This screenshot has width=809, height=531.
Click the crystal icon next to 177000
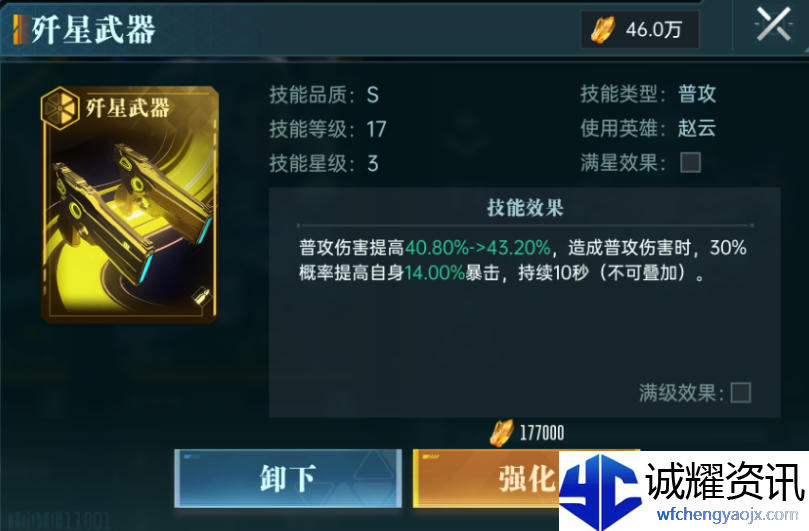point(501,432)
